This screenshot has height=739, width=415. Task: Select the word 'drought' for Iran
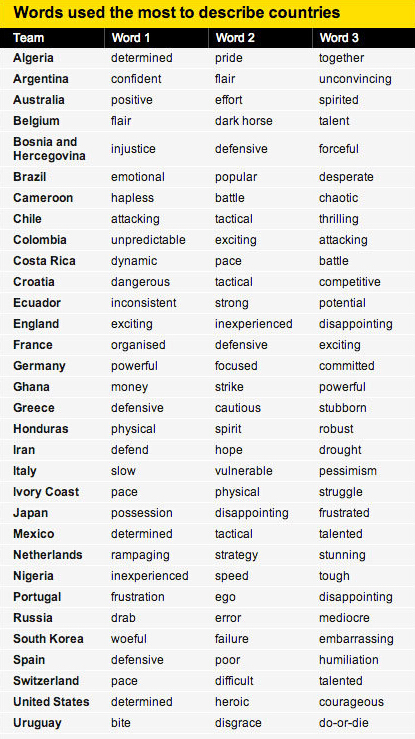pos(340,450)
